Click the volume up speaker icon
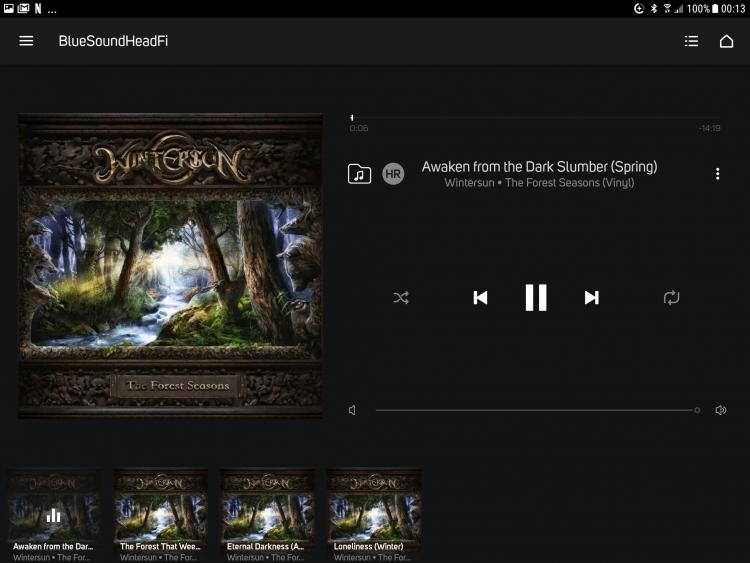 pos(720,410)
